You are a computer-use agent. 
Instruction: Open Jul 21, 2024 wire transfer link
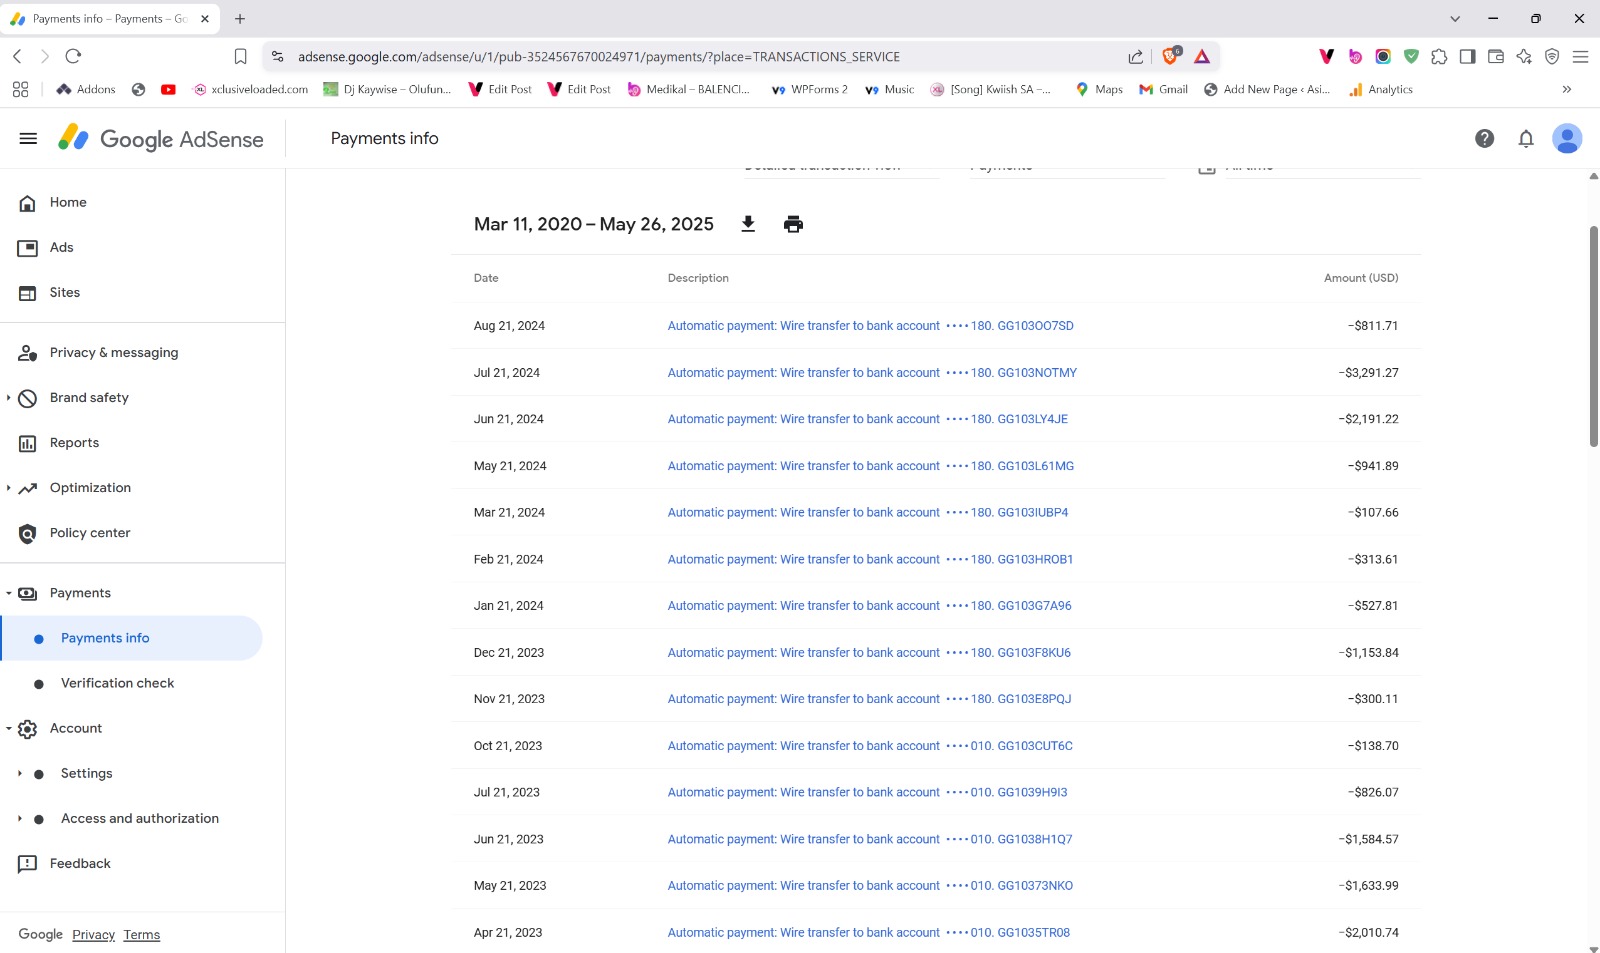(871, 373)
